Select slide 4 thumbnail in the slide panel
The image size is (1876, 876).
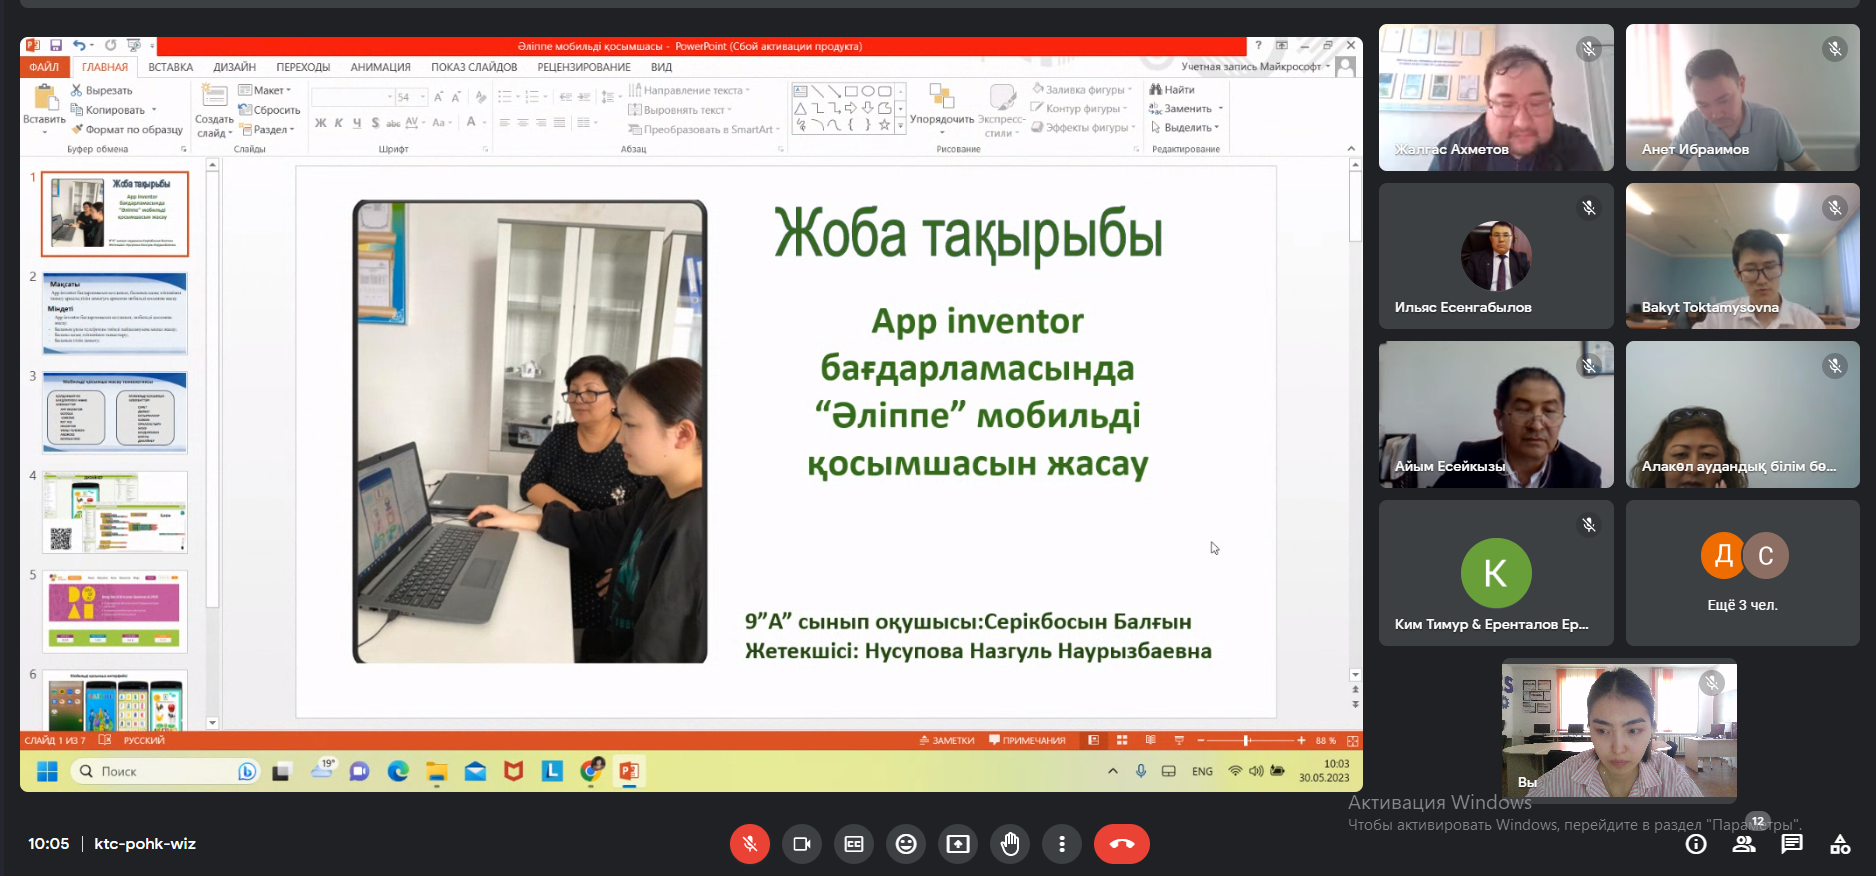coord(115,512)
